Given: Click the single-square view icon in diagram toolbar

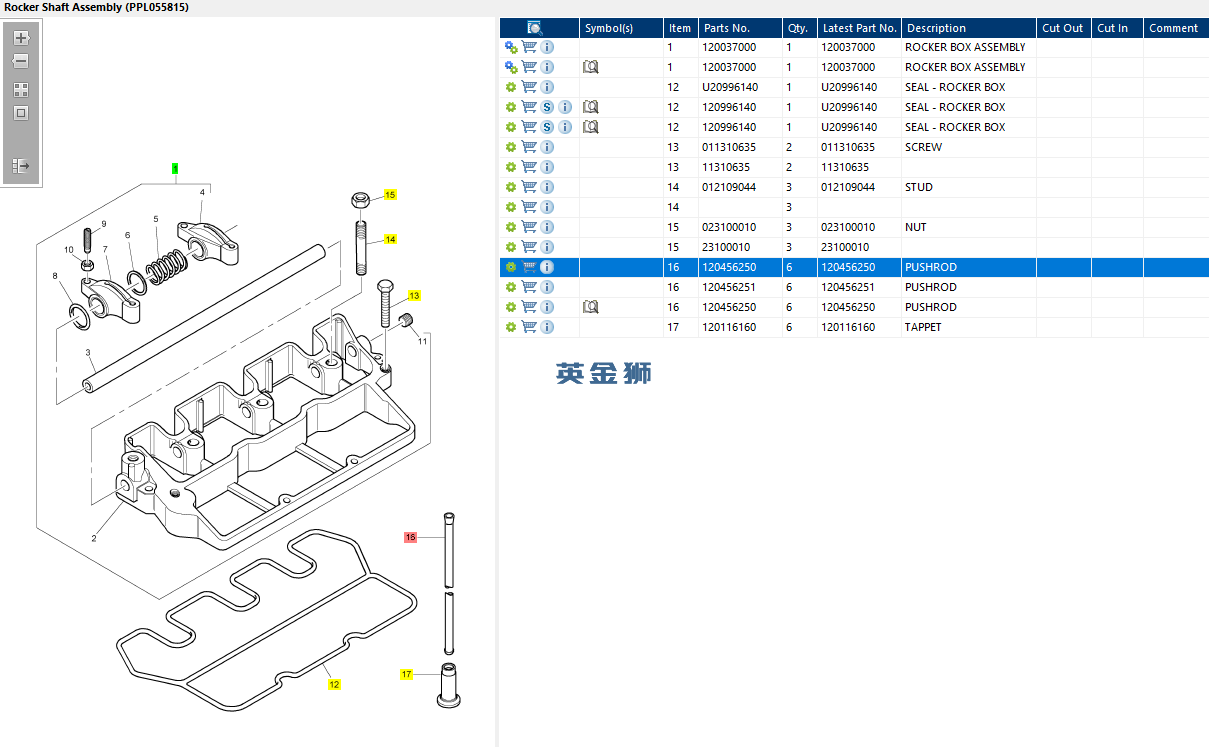Looking at the screenshot, I should click(21, 113).
